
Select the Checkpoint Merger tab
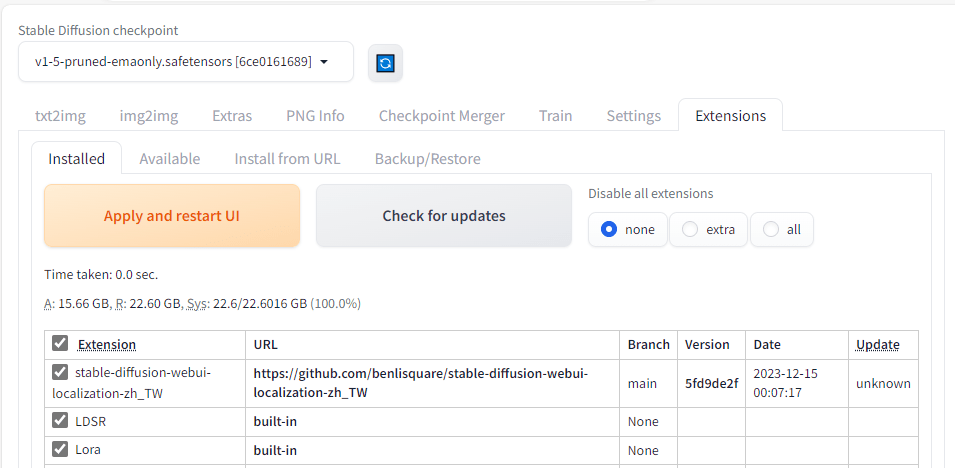(441, 116)
